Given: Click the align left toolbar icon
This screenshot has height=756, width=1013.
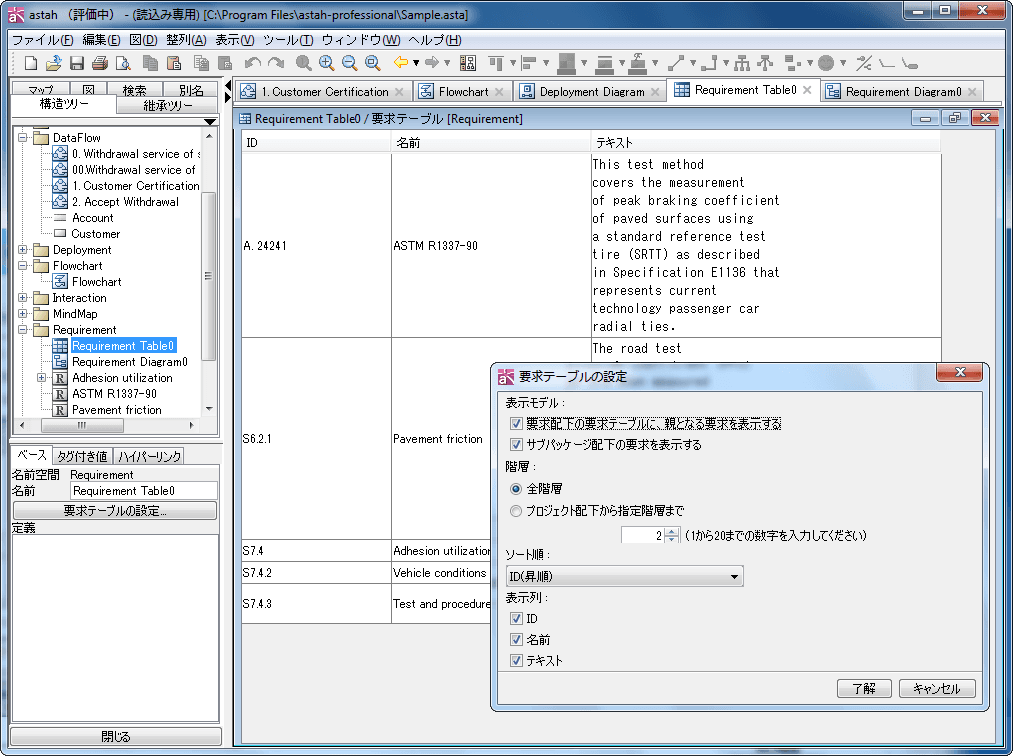Looking at the screenshot, I should tap(529, 63).
